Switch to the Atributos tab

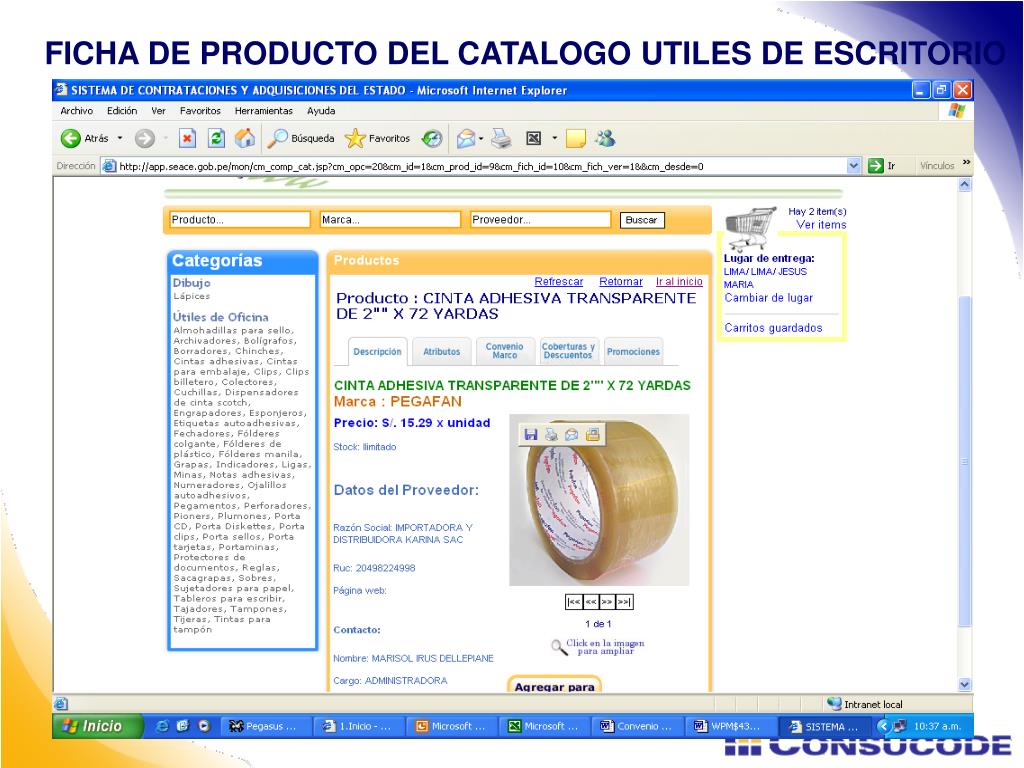[441, 351]
